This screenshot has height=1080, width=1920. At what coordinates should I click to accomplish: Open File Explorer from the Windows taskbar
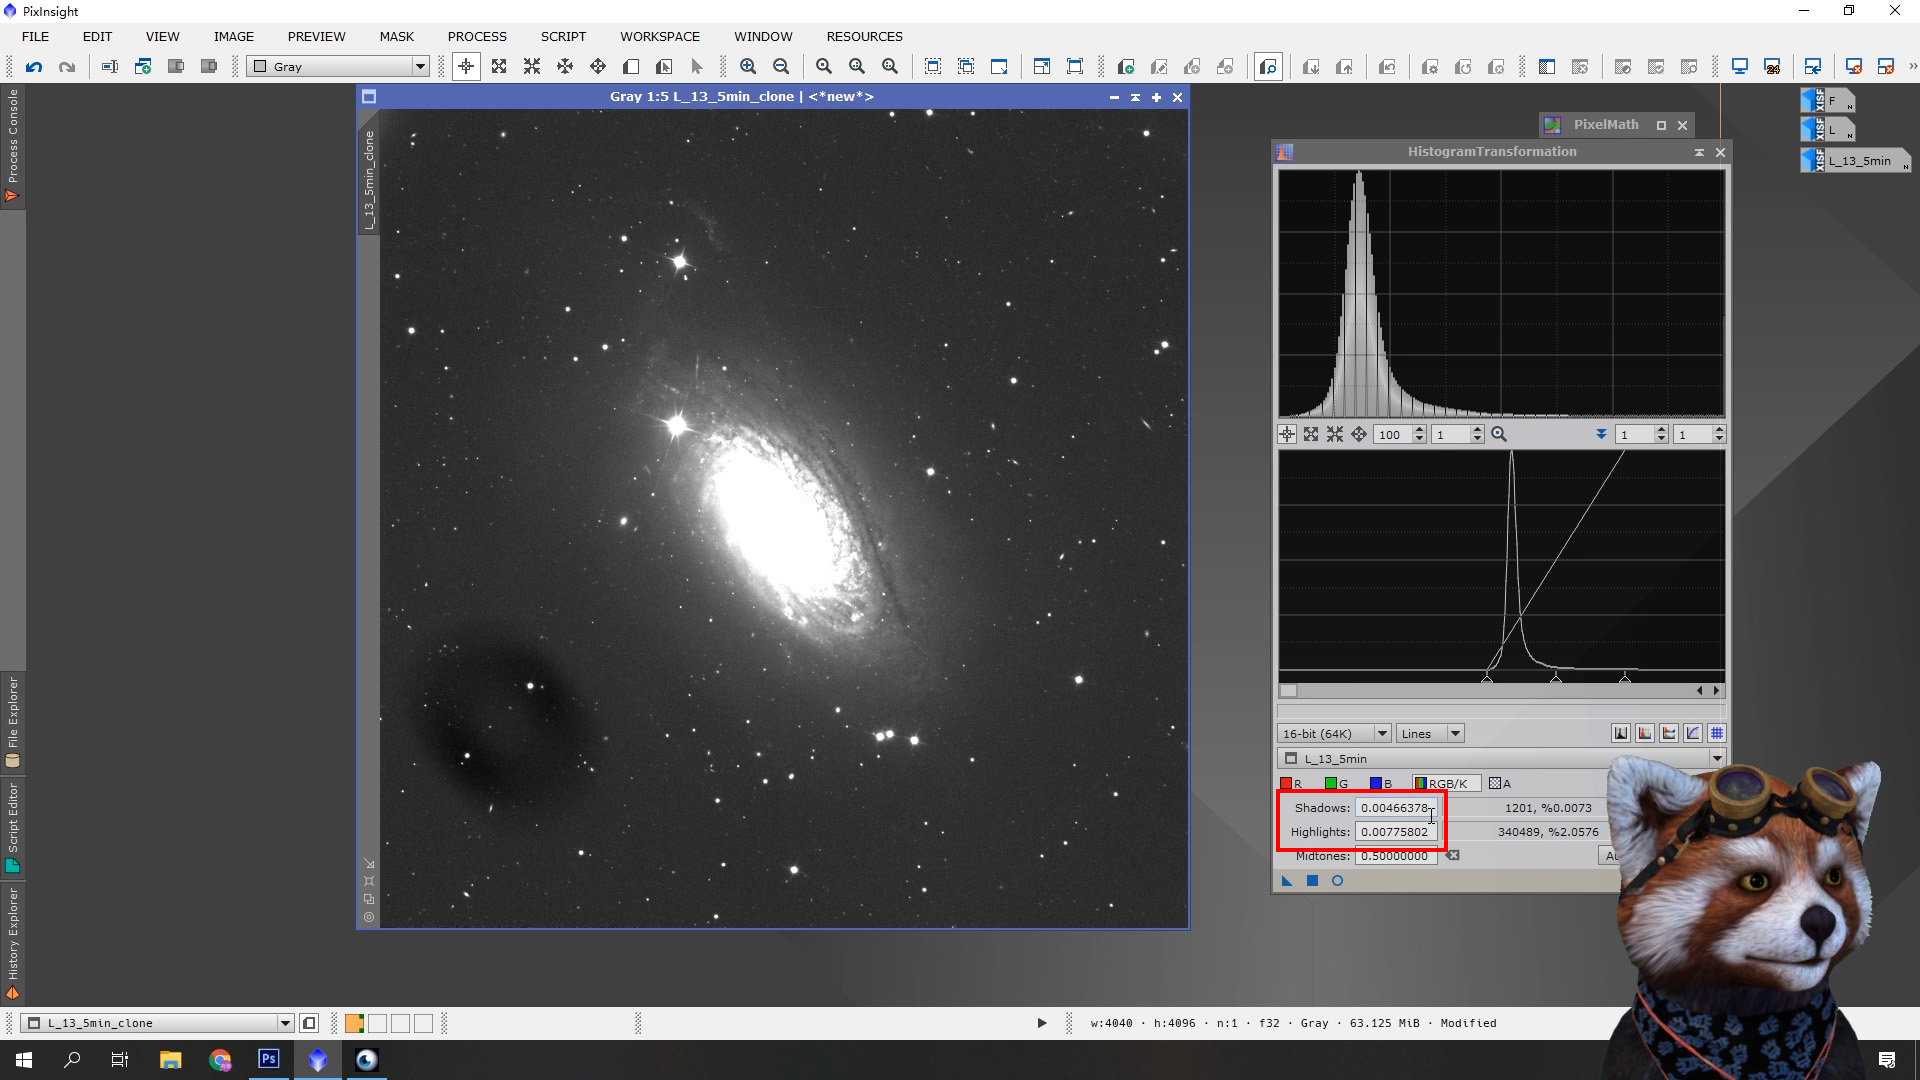[171, 1060]
